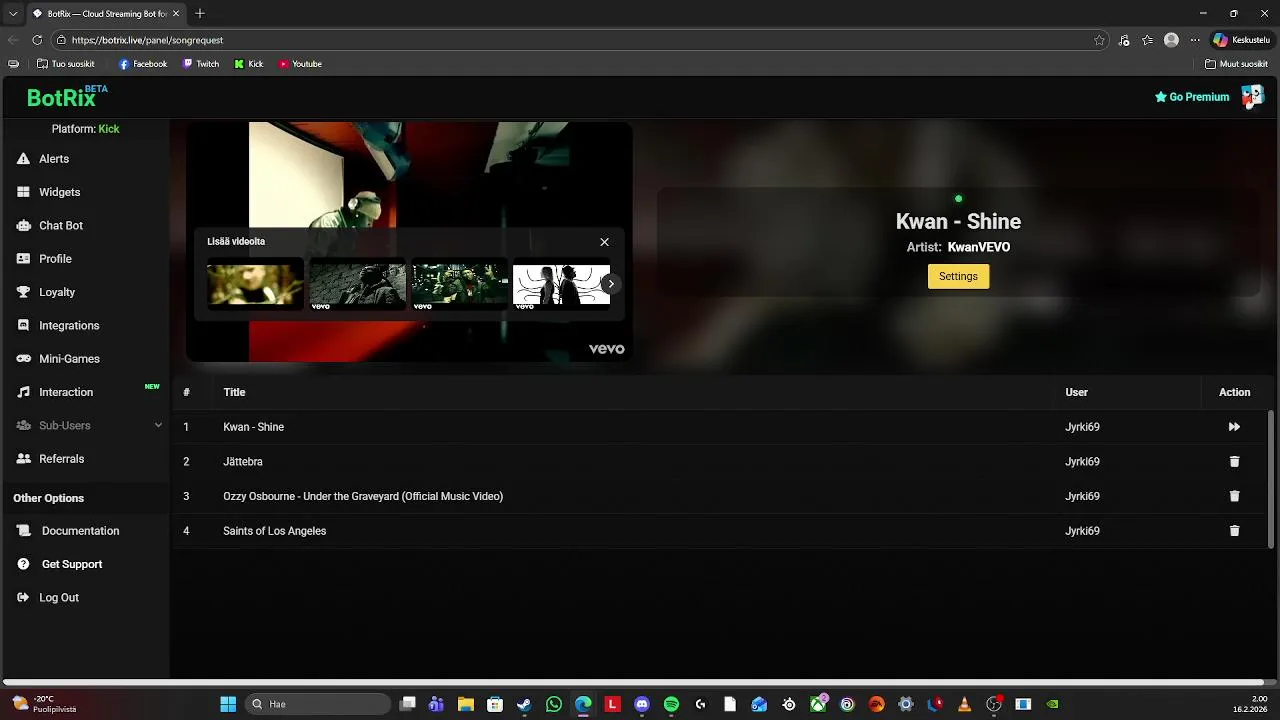Click the Saints of Los Angeles title
Image resolution: width=1280 pixels, height=720 pixels.
click(275, 531)
